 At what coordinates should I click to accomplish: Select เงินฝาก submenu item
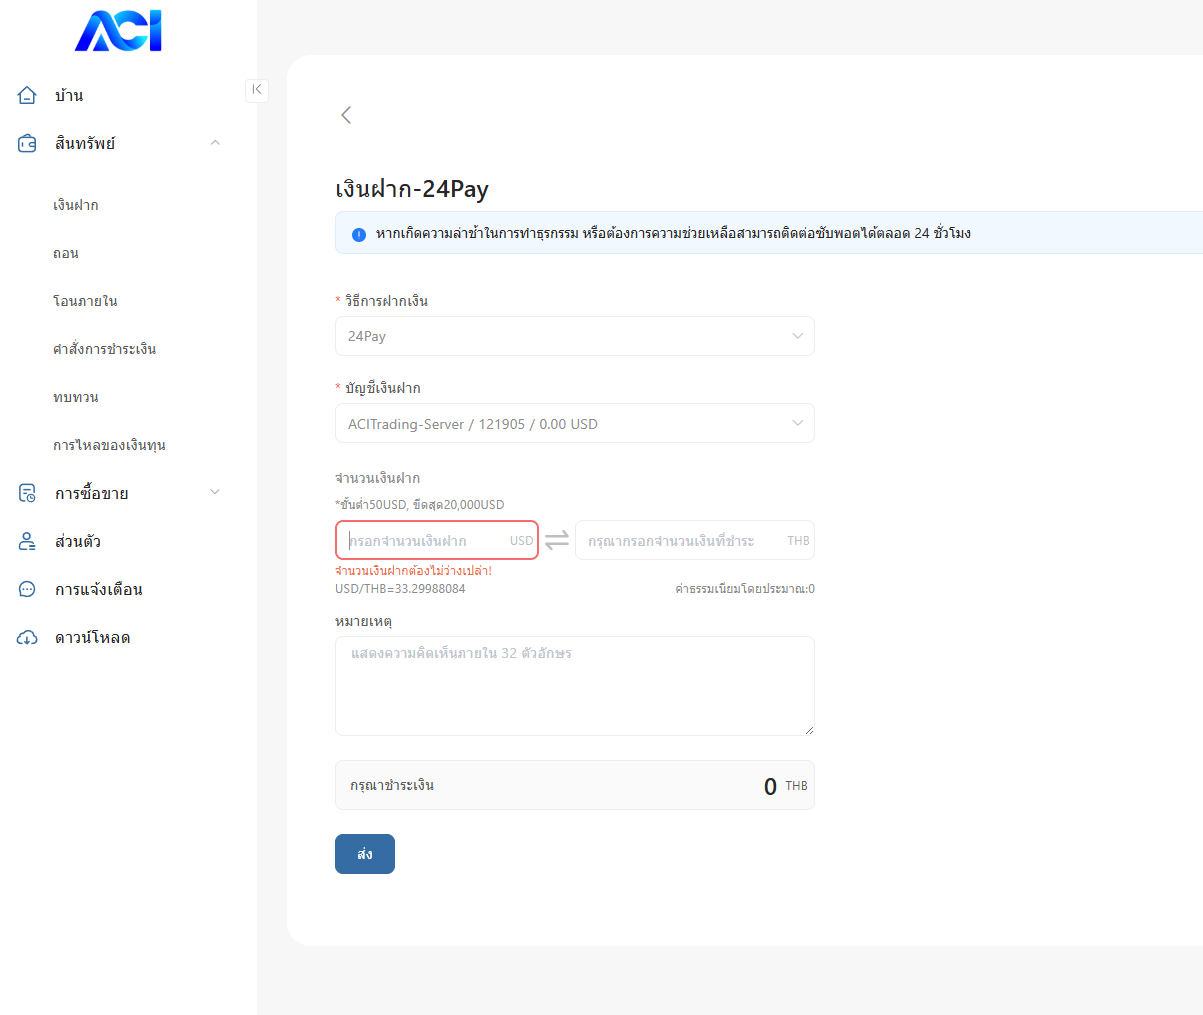(x=76, y=205)
